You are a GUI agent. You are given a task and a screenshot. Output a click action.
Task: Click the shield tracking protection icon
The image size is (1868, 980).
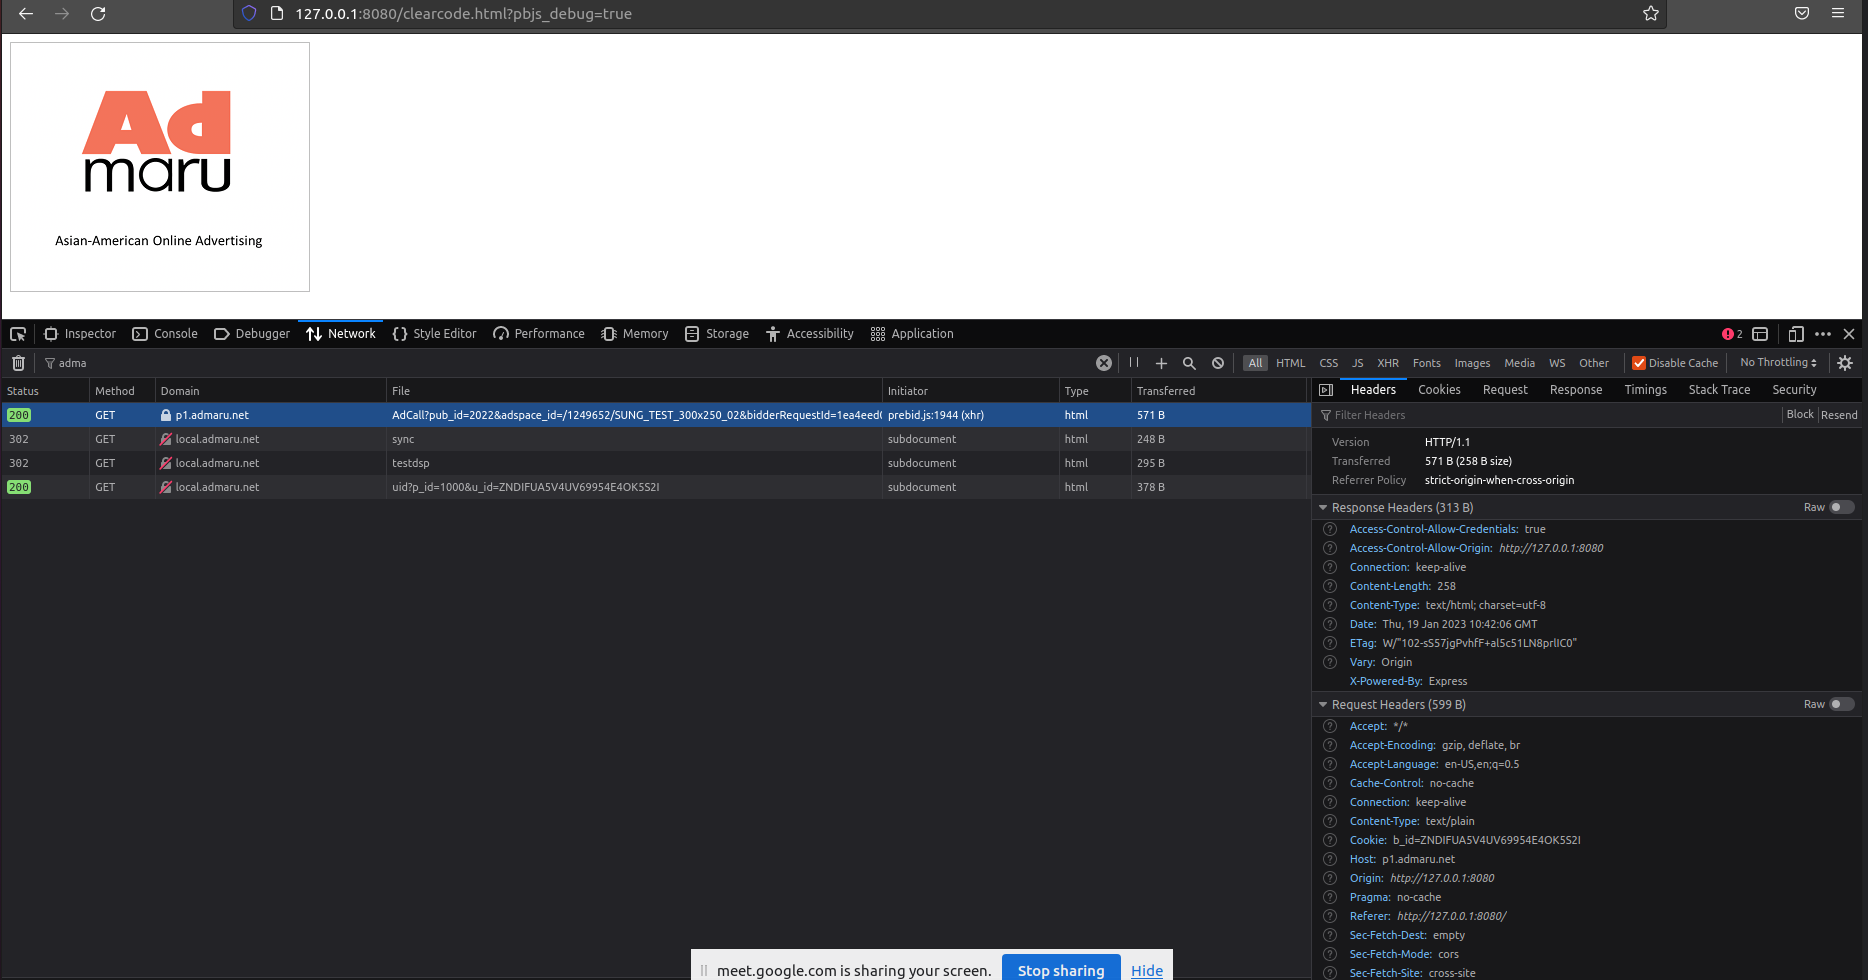250,14
